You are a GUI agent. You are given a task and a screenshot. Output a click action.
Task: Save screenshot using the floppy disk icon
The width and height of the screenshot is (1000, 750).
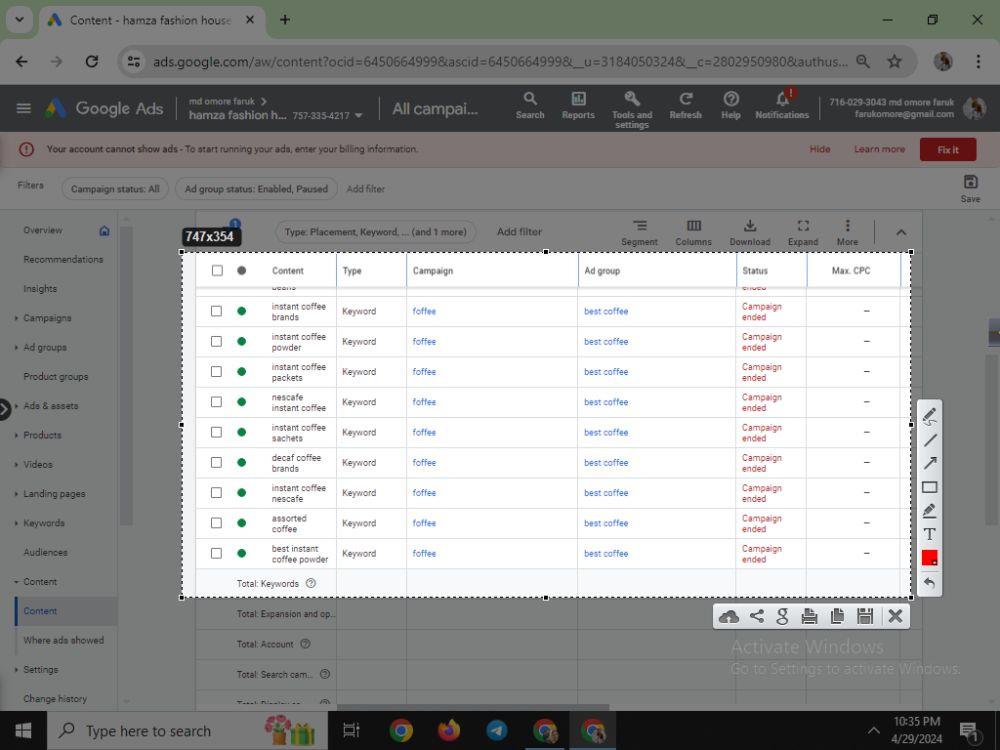[865, 616]
